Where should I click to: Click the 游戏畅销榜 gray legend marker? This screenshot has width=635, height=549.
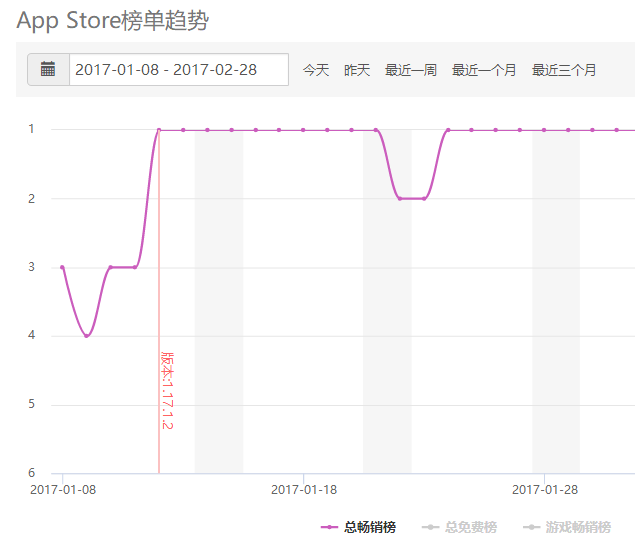[531, 527]
